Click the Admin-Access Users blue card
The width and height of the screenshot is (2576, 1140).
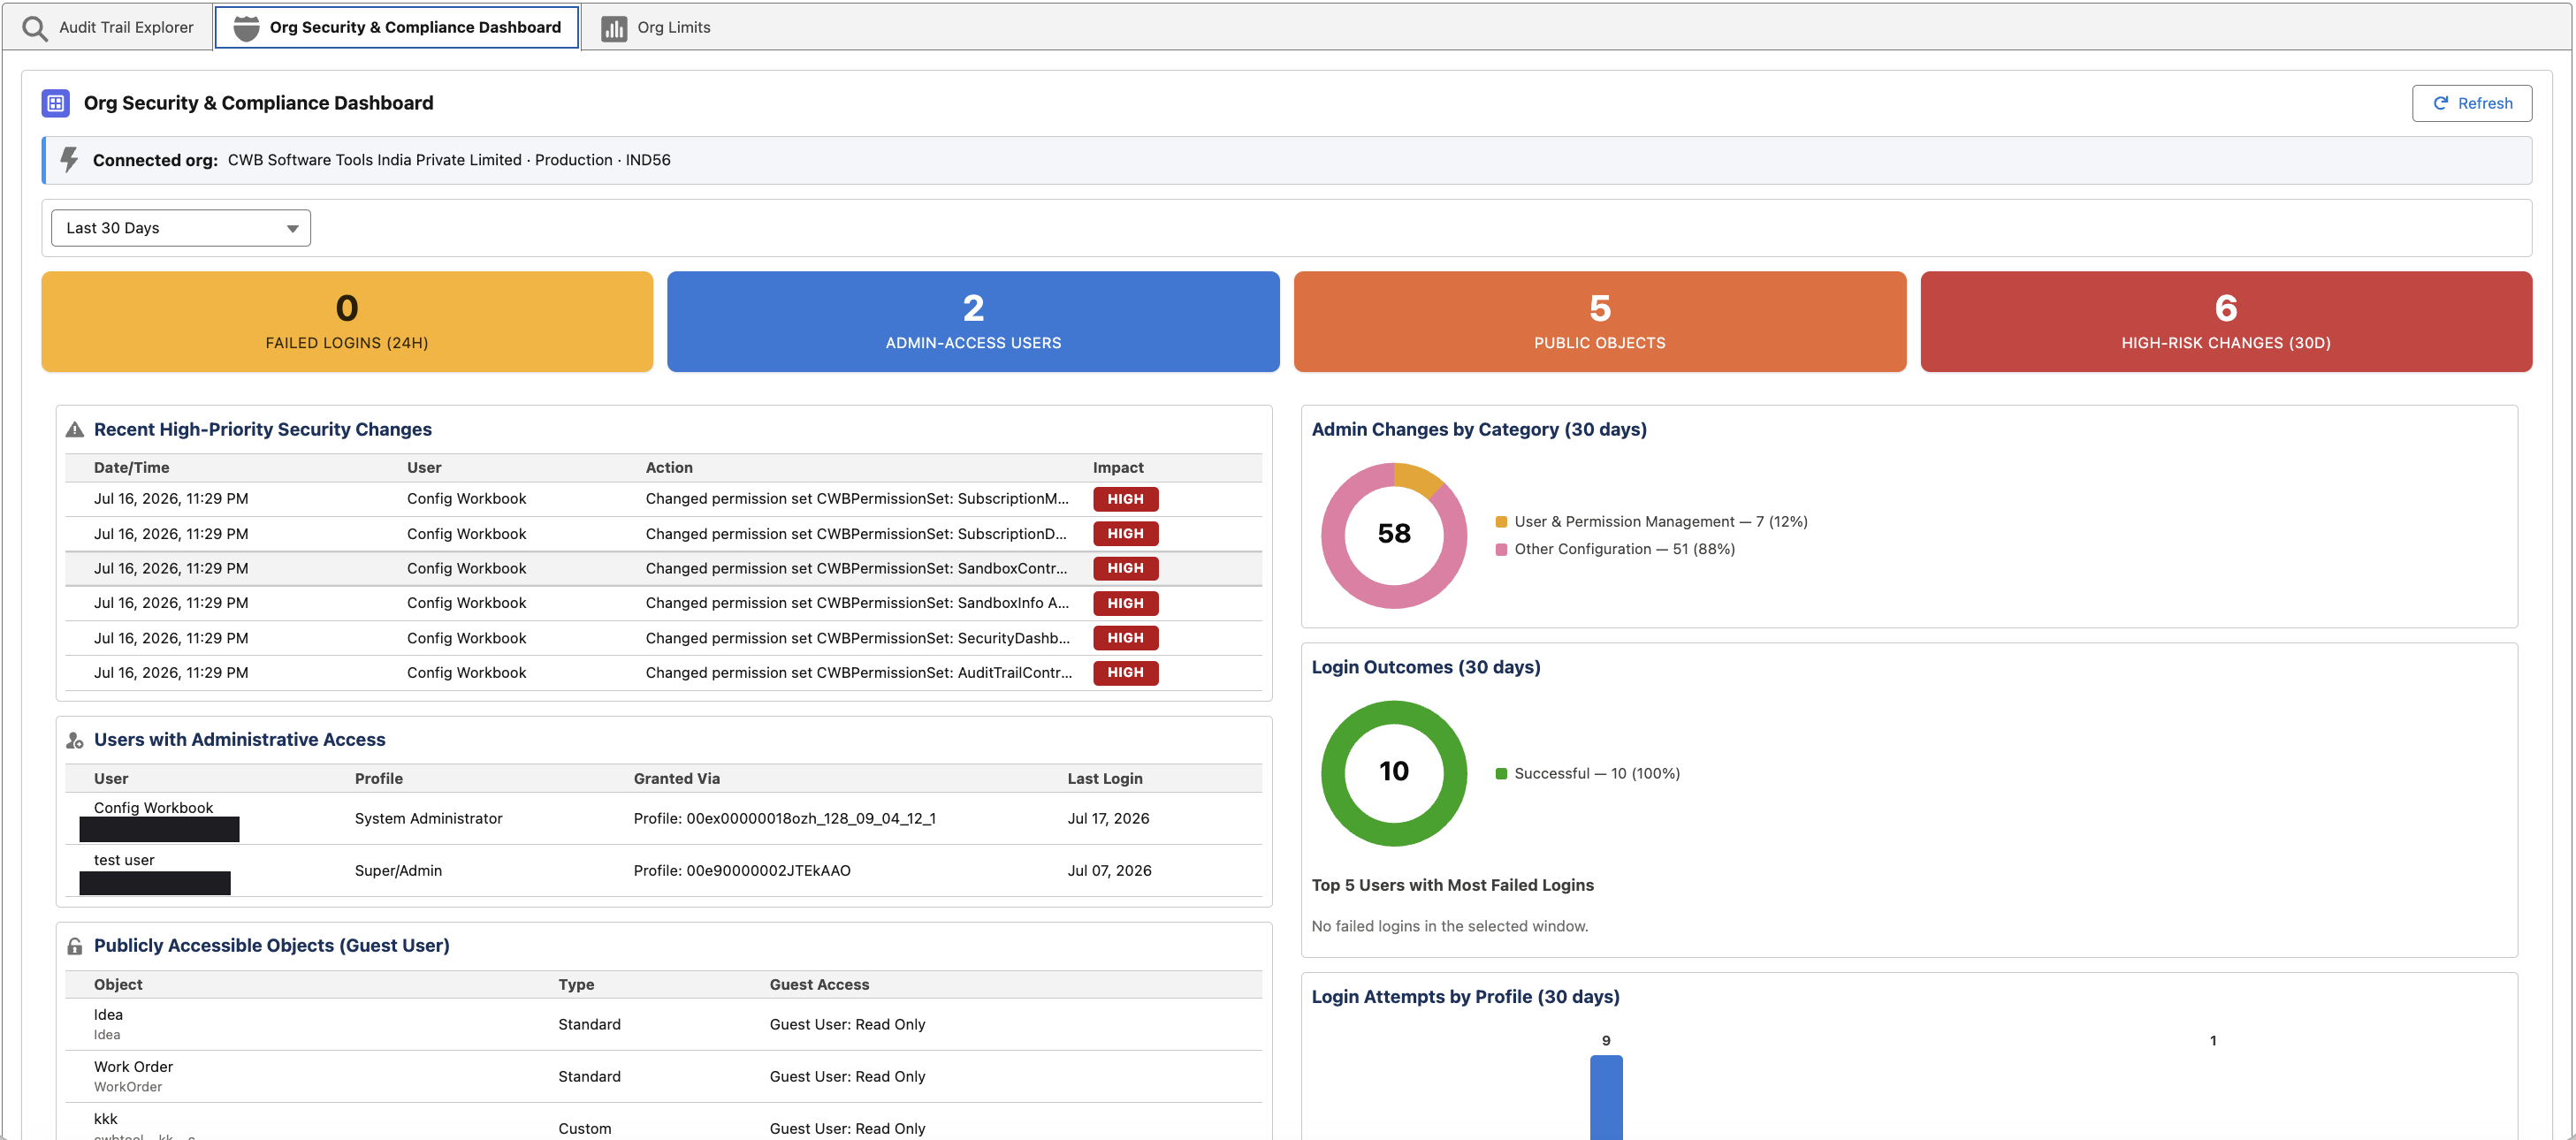click(x=973, y=322)
